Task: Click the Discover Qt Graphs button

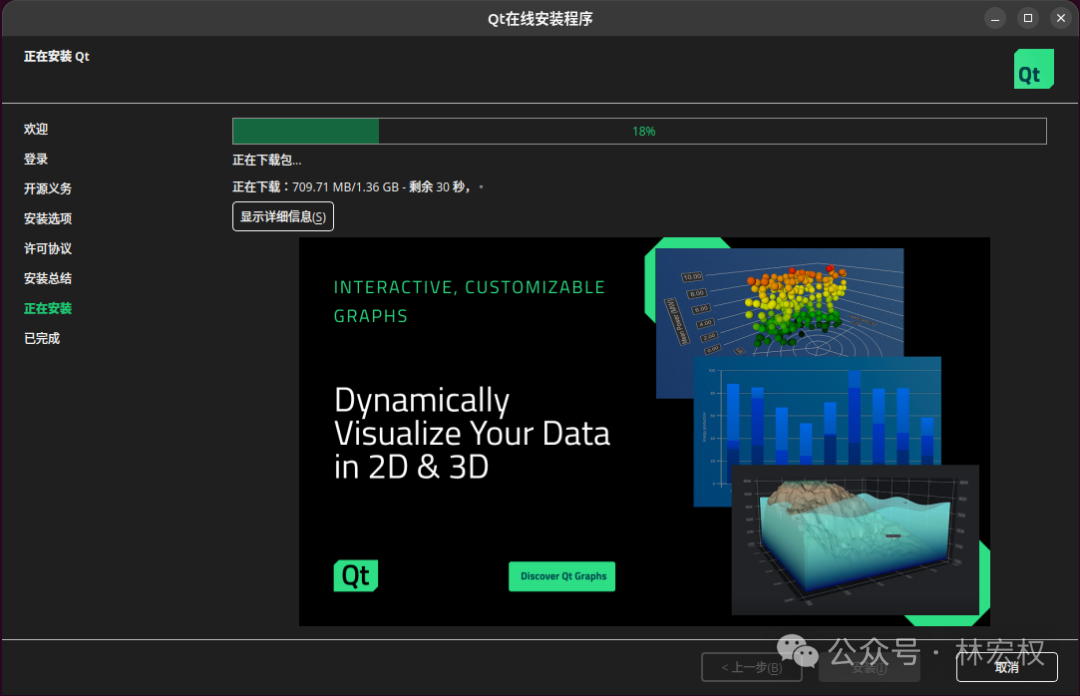Action: pos(562,576)
